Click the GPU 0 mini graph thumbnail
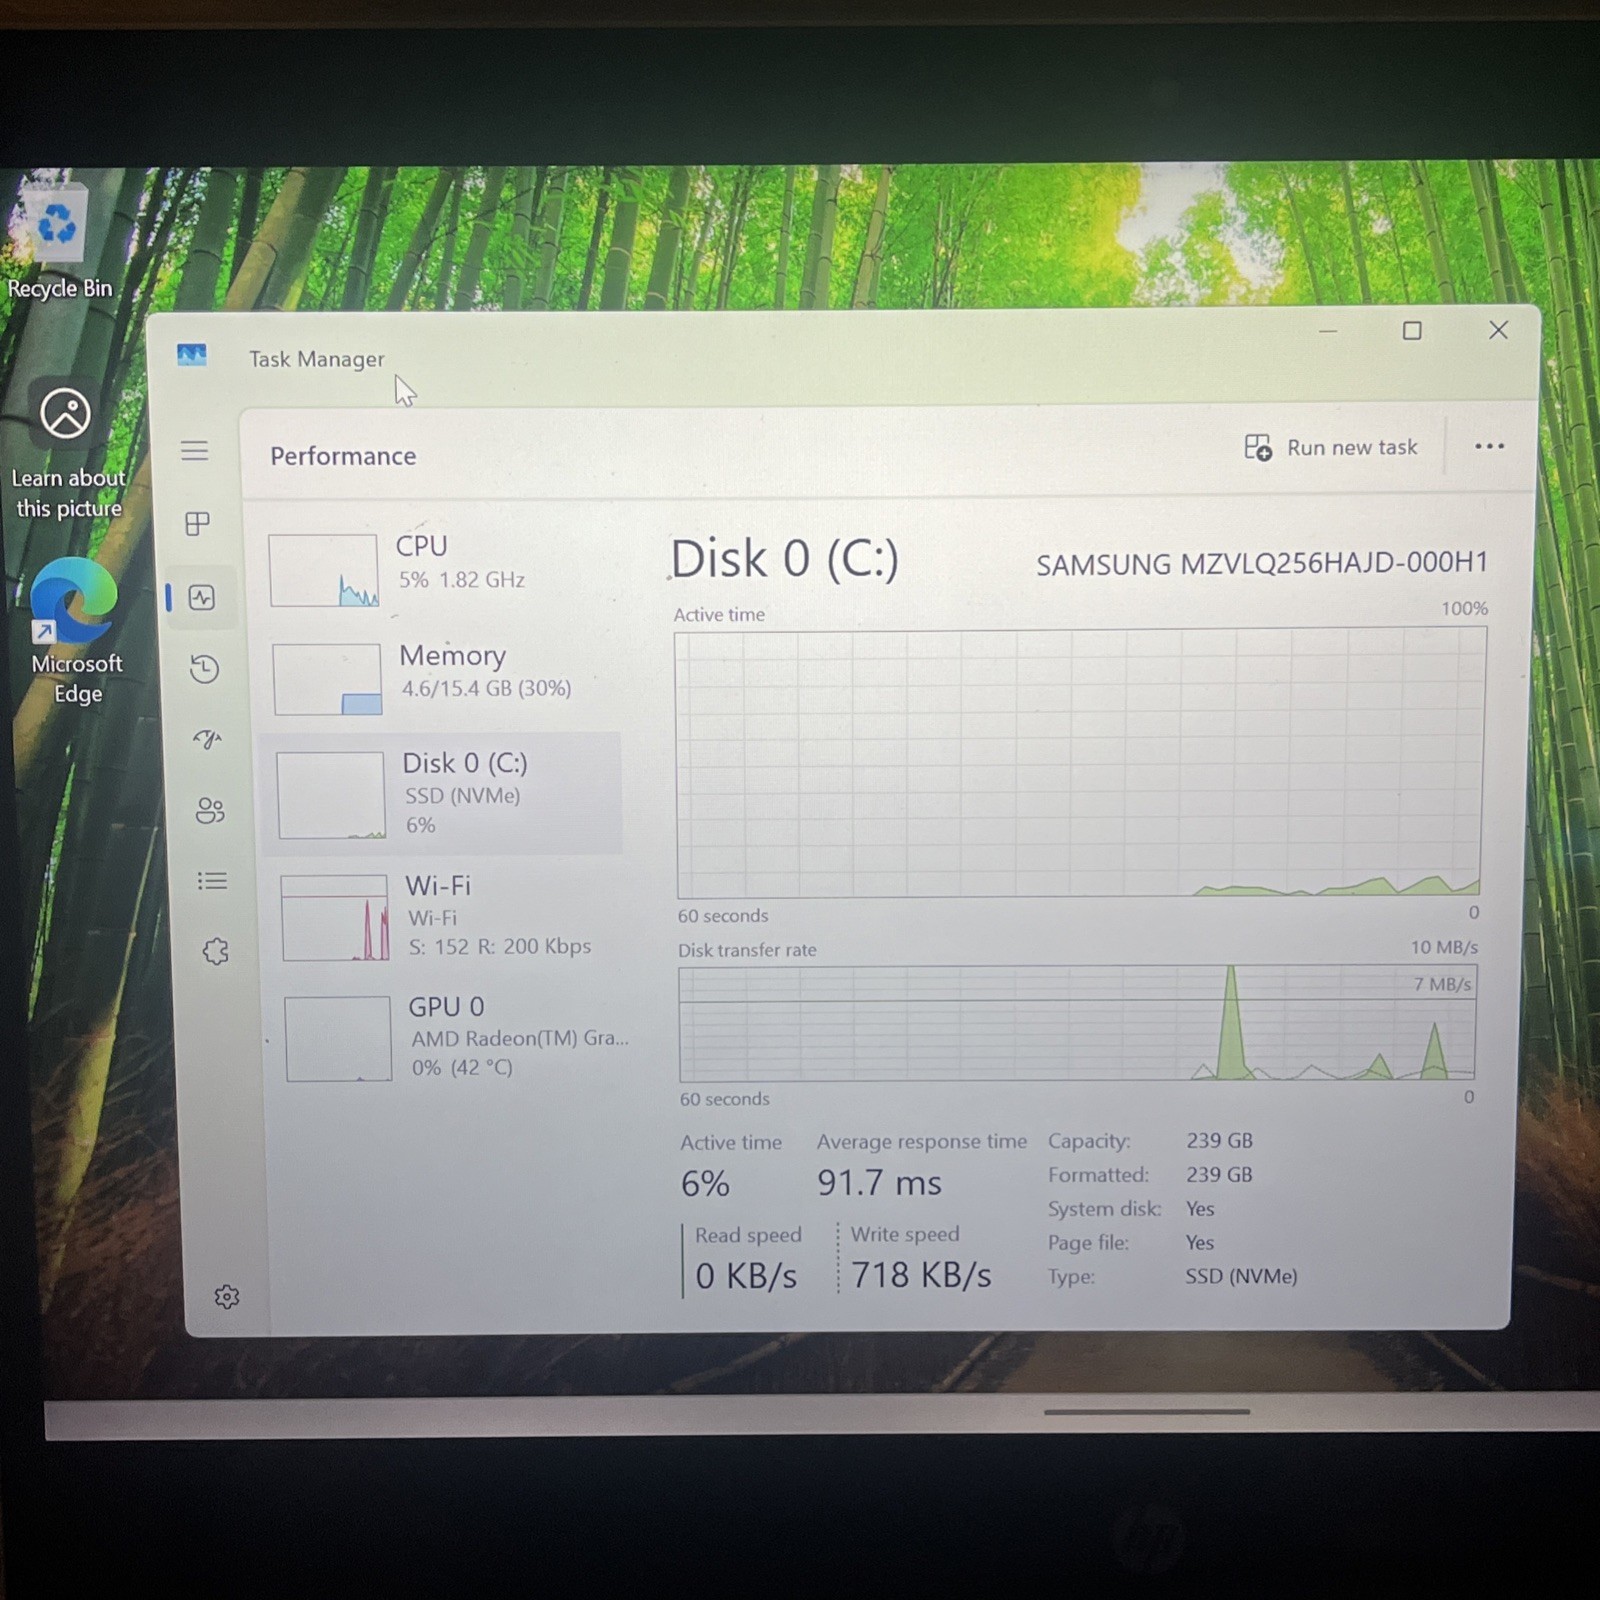 [x=338, y=1038]
